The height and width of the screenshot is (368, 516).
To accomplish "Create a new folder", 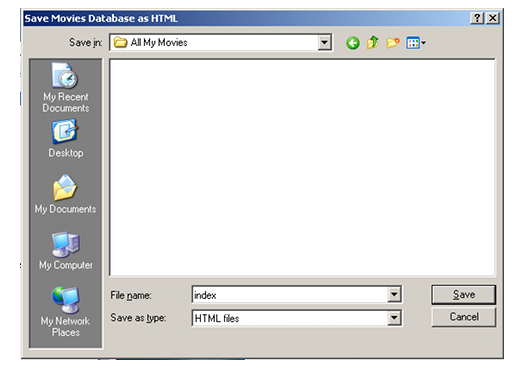I will tap(393, 43).
